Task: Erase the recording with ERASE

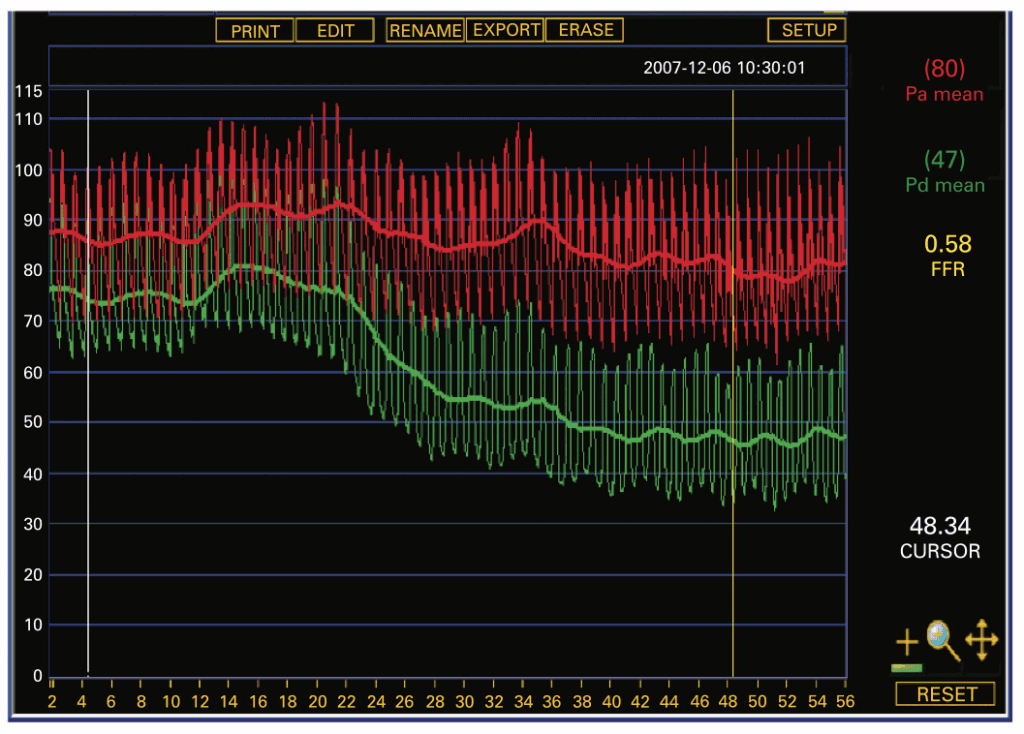Action: 585,30
